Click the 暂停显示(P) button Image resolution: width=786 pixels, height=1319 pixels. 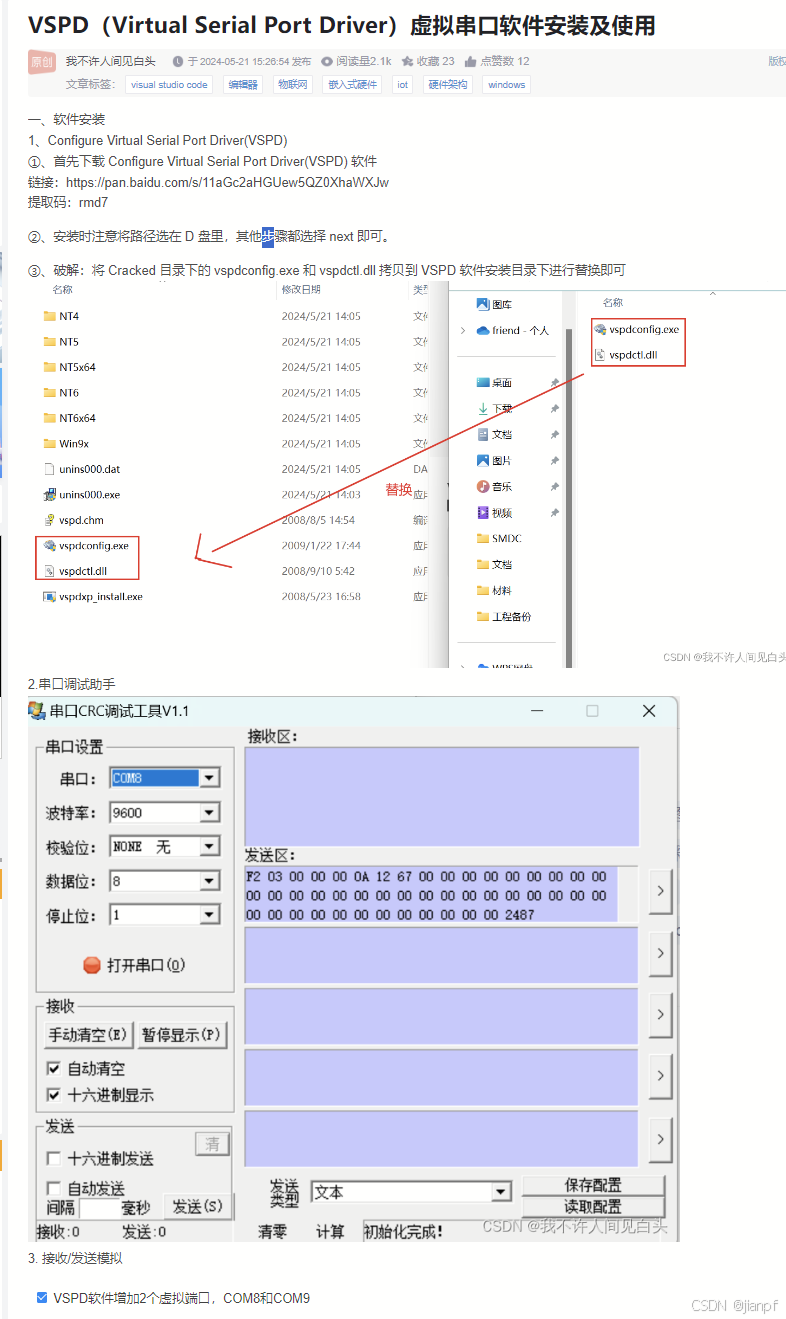pyautogui.click(x=181, y=1035)
